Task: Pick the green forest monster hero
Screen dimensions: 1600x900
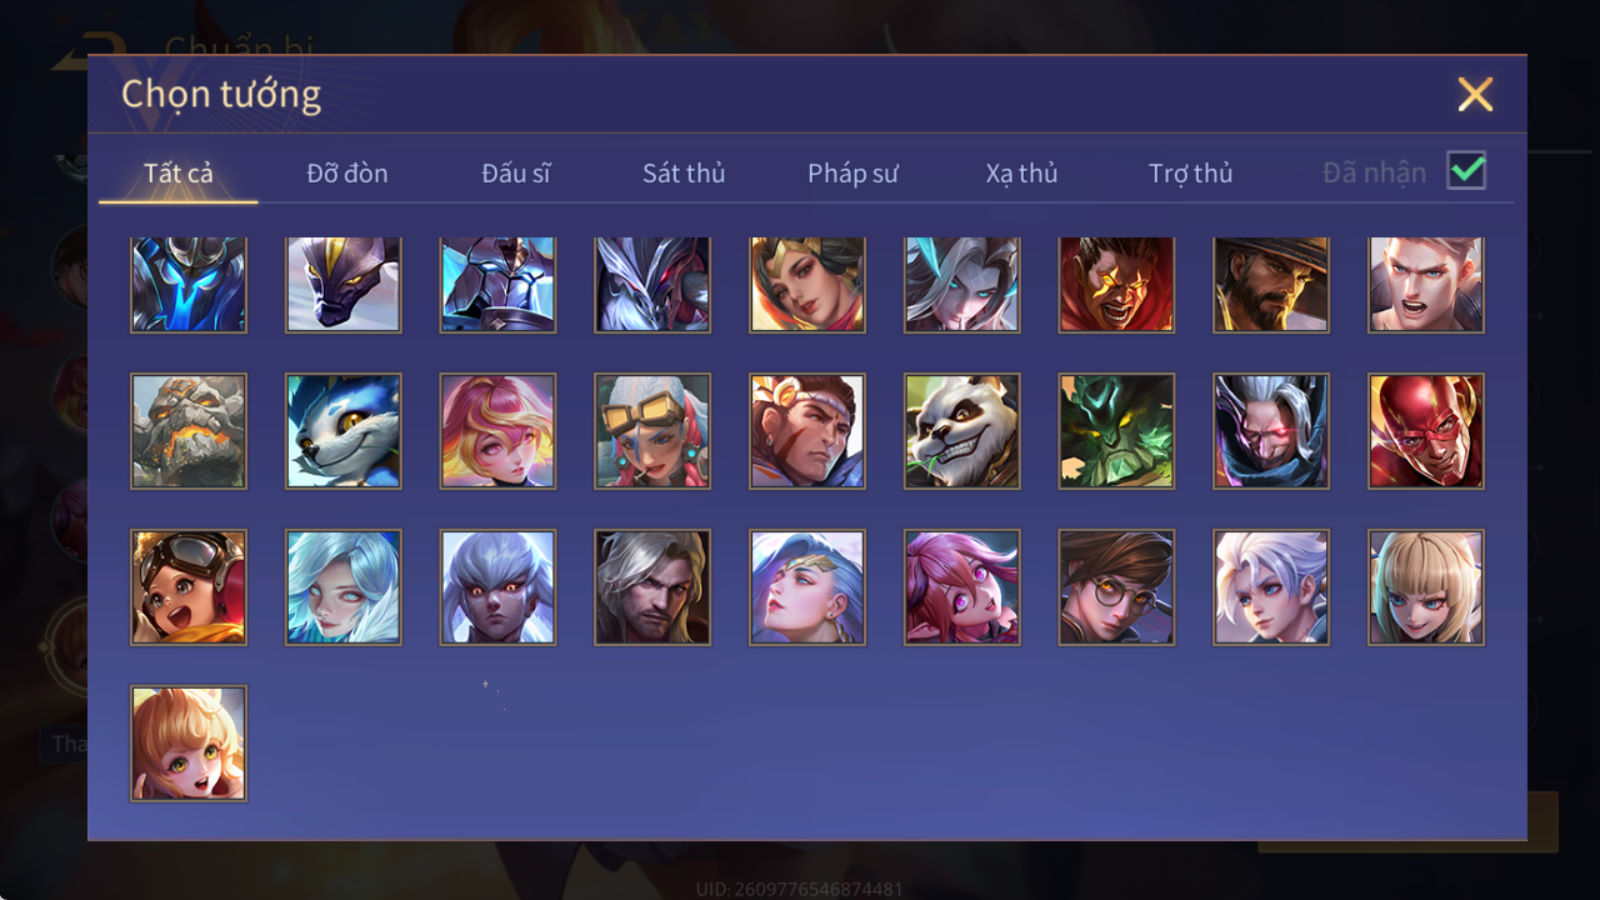Action: pyautogui.click(x=1116, y=431)
